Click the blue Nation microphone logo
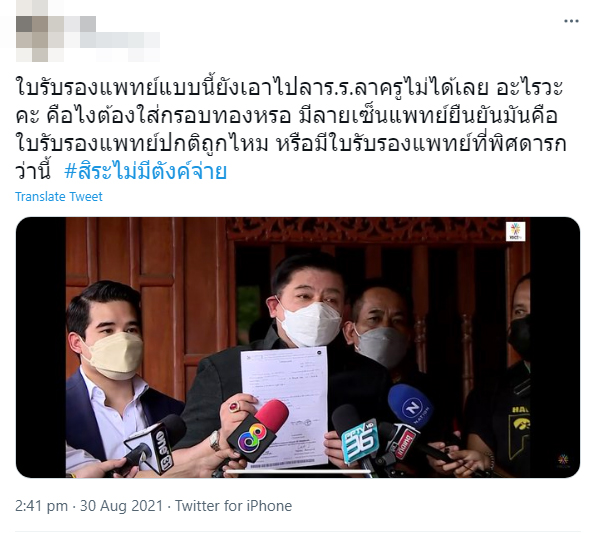The height and width of the screenshot is (533, 595). [412, 408]
